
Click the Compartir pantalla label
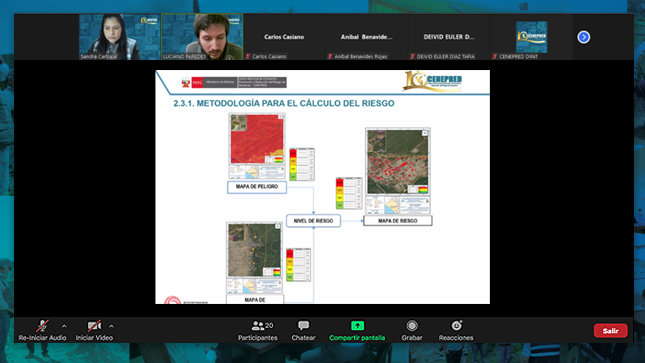pos(357,338)
